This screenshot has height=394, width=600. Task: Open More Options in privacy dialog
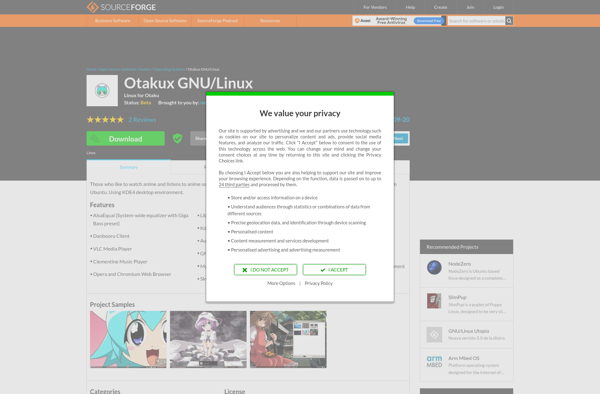click(281, 283)
